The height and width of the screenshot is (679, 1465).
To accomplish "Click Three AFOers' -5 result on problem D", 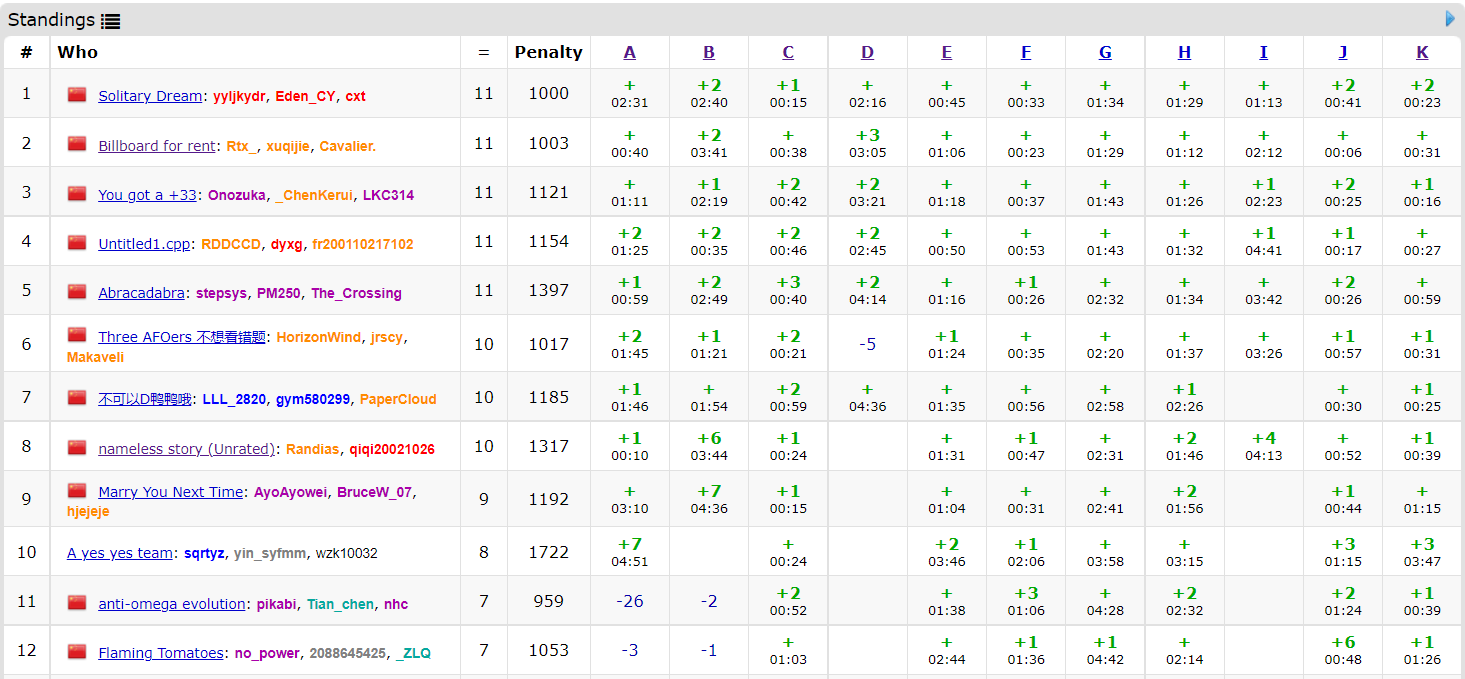I will (x=867, y=344).
